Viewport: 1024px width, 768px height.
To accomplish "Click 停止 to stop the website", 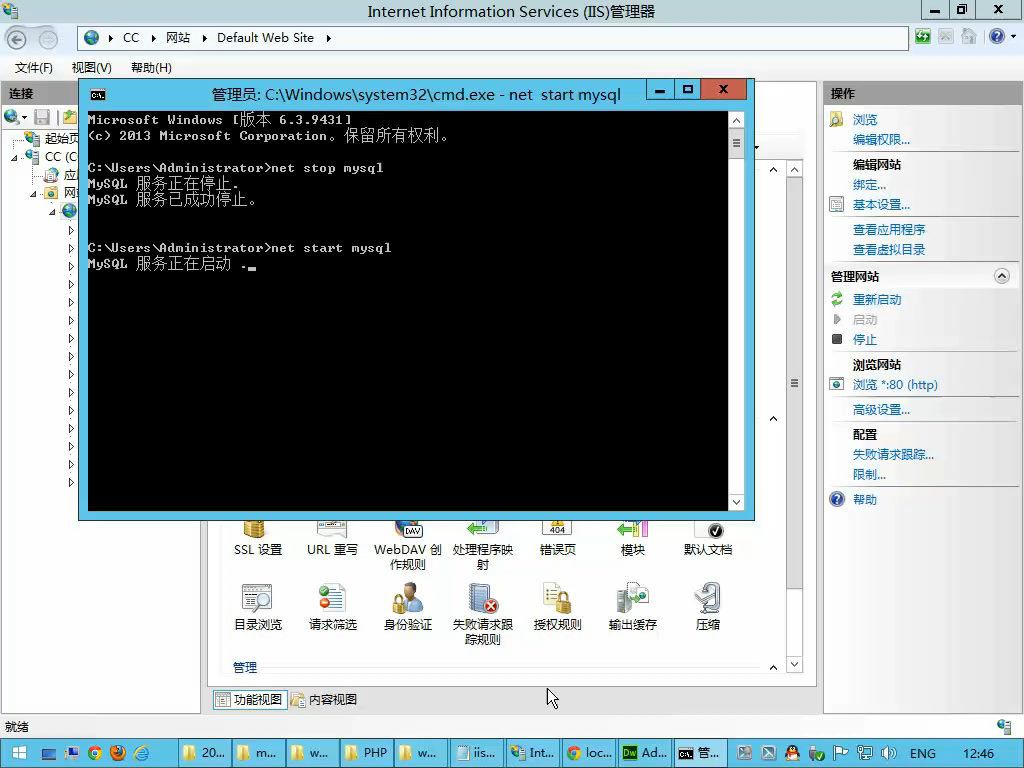I will [865, 340].
